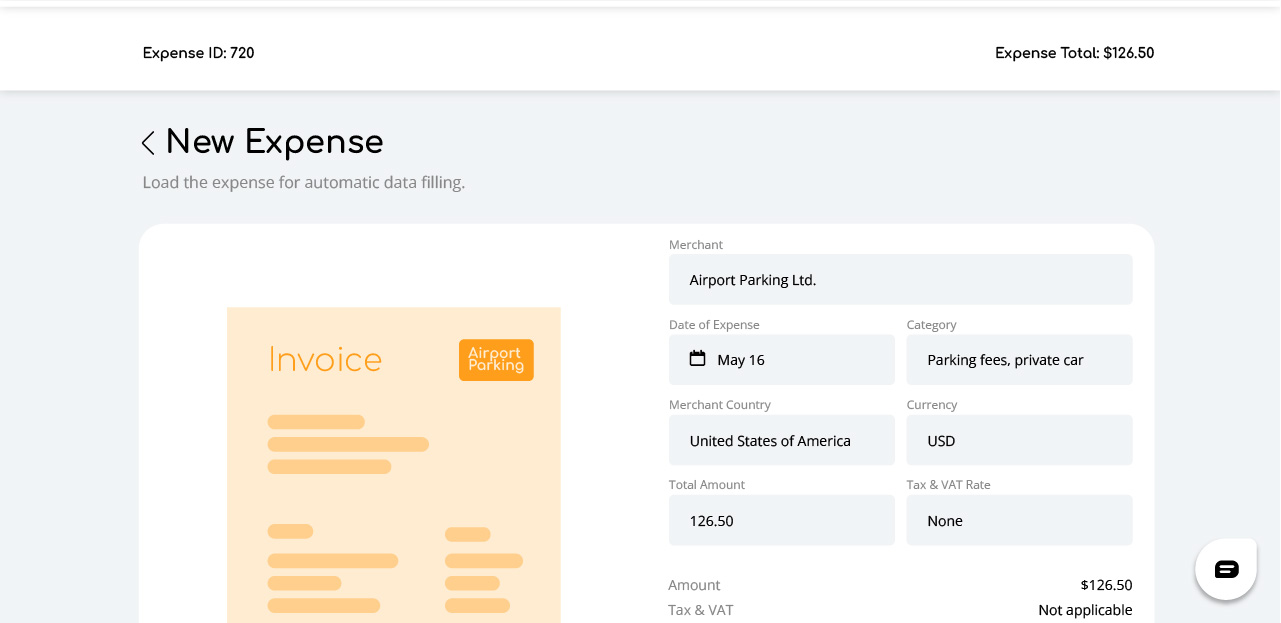
Task: Edit the Merchant field with Airport Parking Ltd.
Action: click(900, 280)
